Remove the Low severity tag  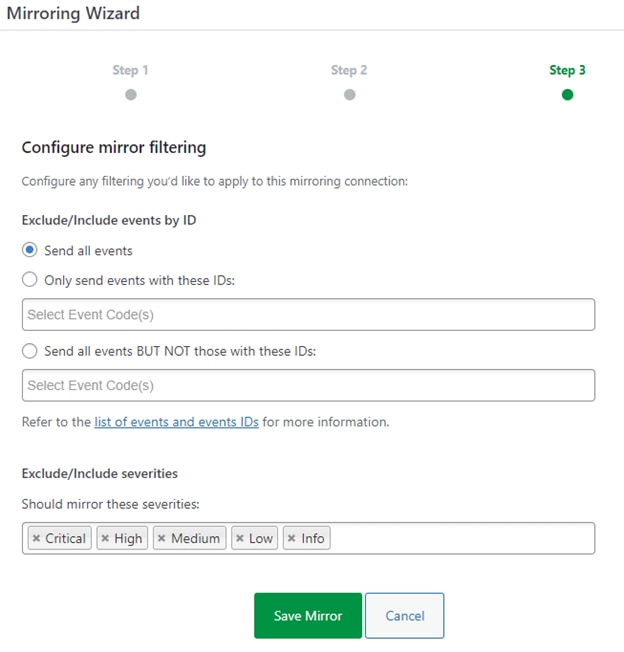tap(240, 538)
